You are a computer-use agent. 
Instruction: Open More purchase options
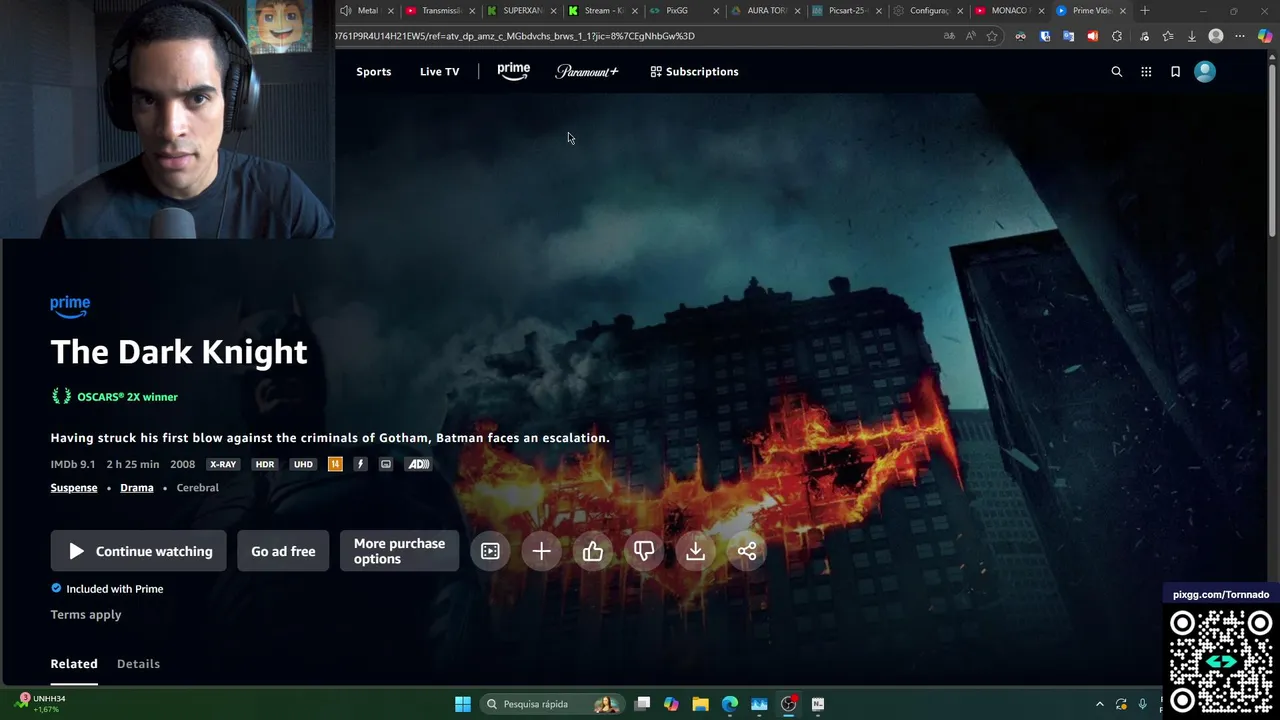(x=399, y=551)
